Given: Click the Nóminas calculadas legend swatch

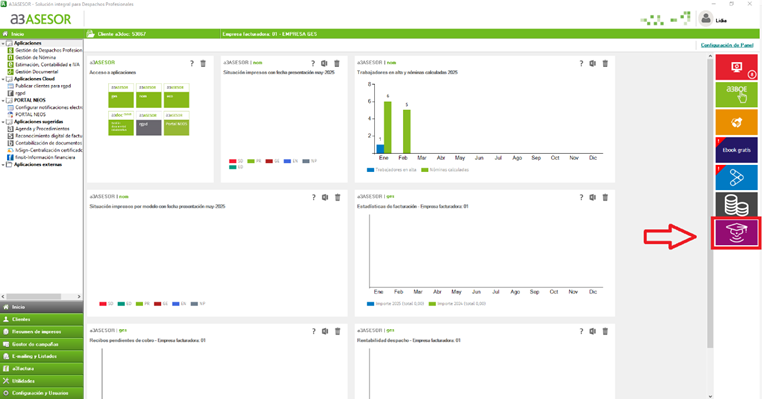Looking at the screenshot, I should click(x=425, y=170).
